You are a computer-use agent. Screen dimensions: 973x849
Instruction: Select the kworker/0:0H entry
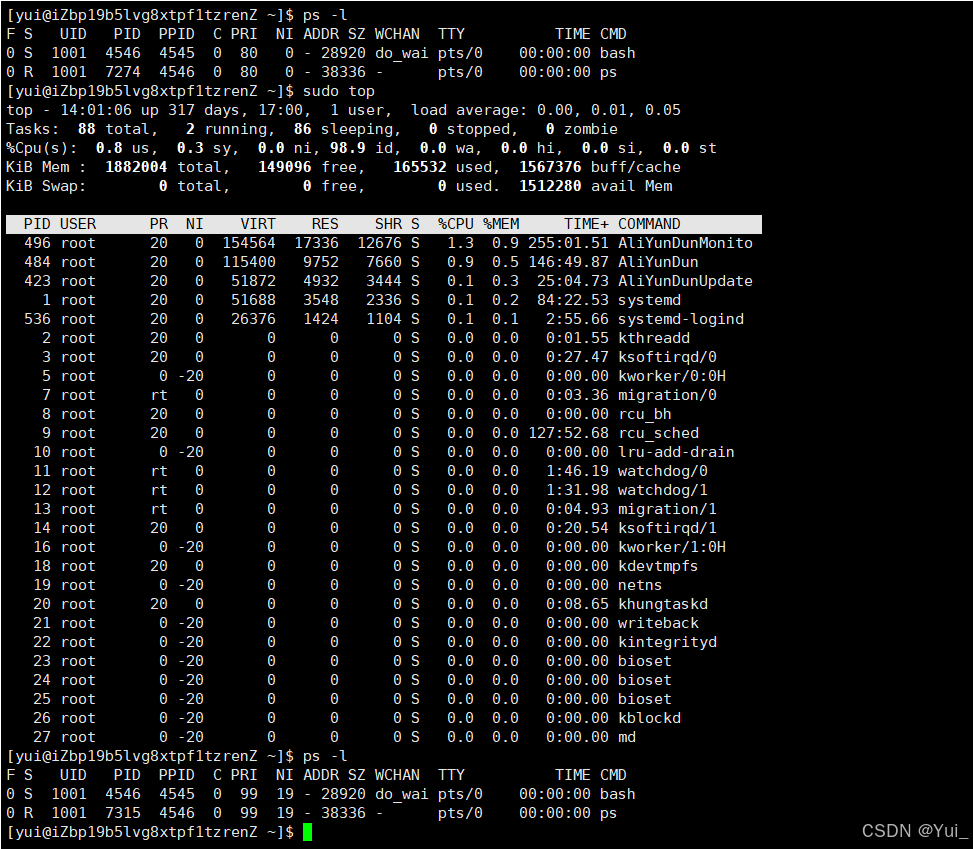[671, 376]
